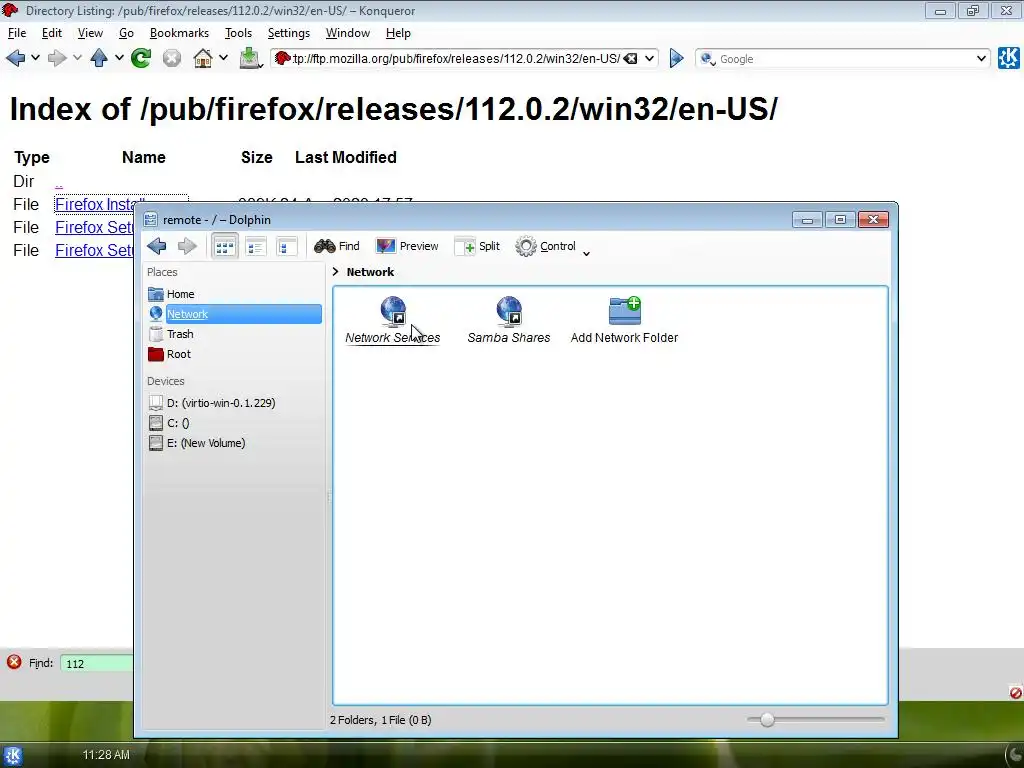Adjust Dolphin icon zoom slider
The image size is (1024, 768).
(767, 720)
